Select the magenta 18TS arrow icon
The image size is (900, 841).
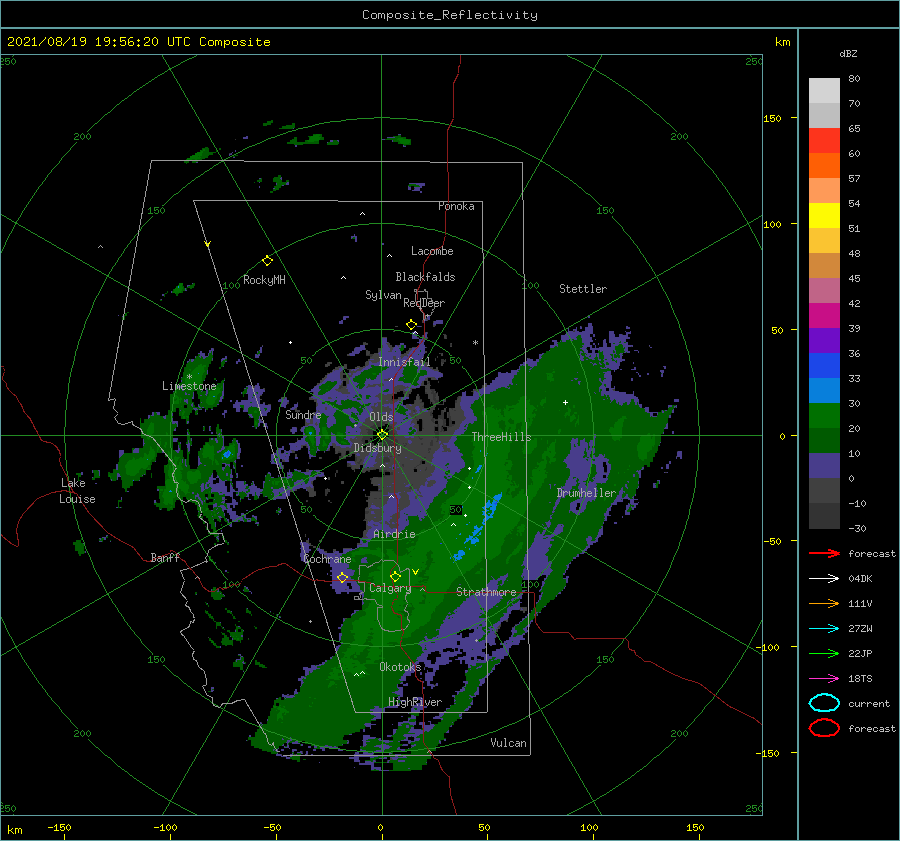[824, 679]
